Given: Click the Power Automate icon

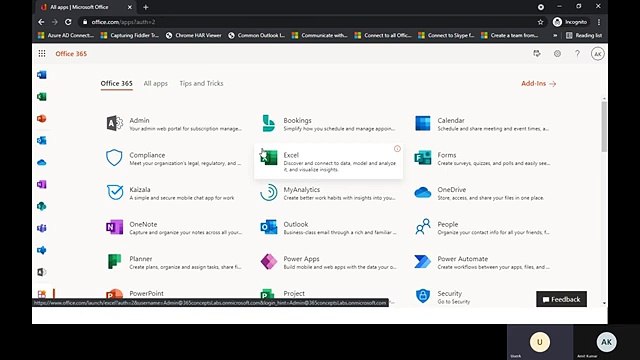Looking at the screenshot, I should pos(422,261).
